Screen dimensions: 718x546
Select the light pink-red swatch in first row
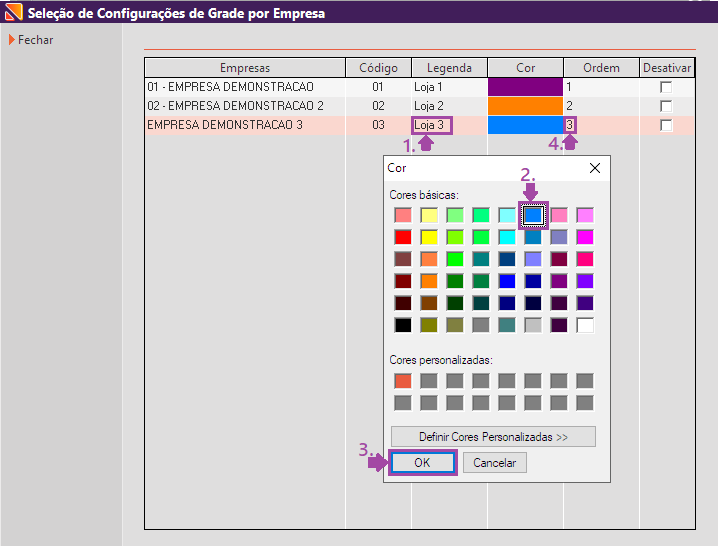point(403,215)
